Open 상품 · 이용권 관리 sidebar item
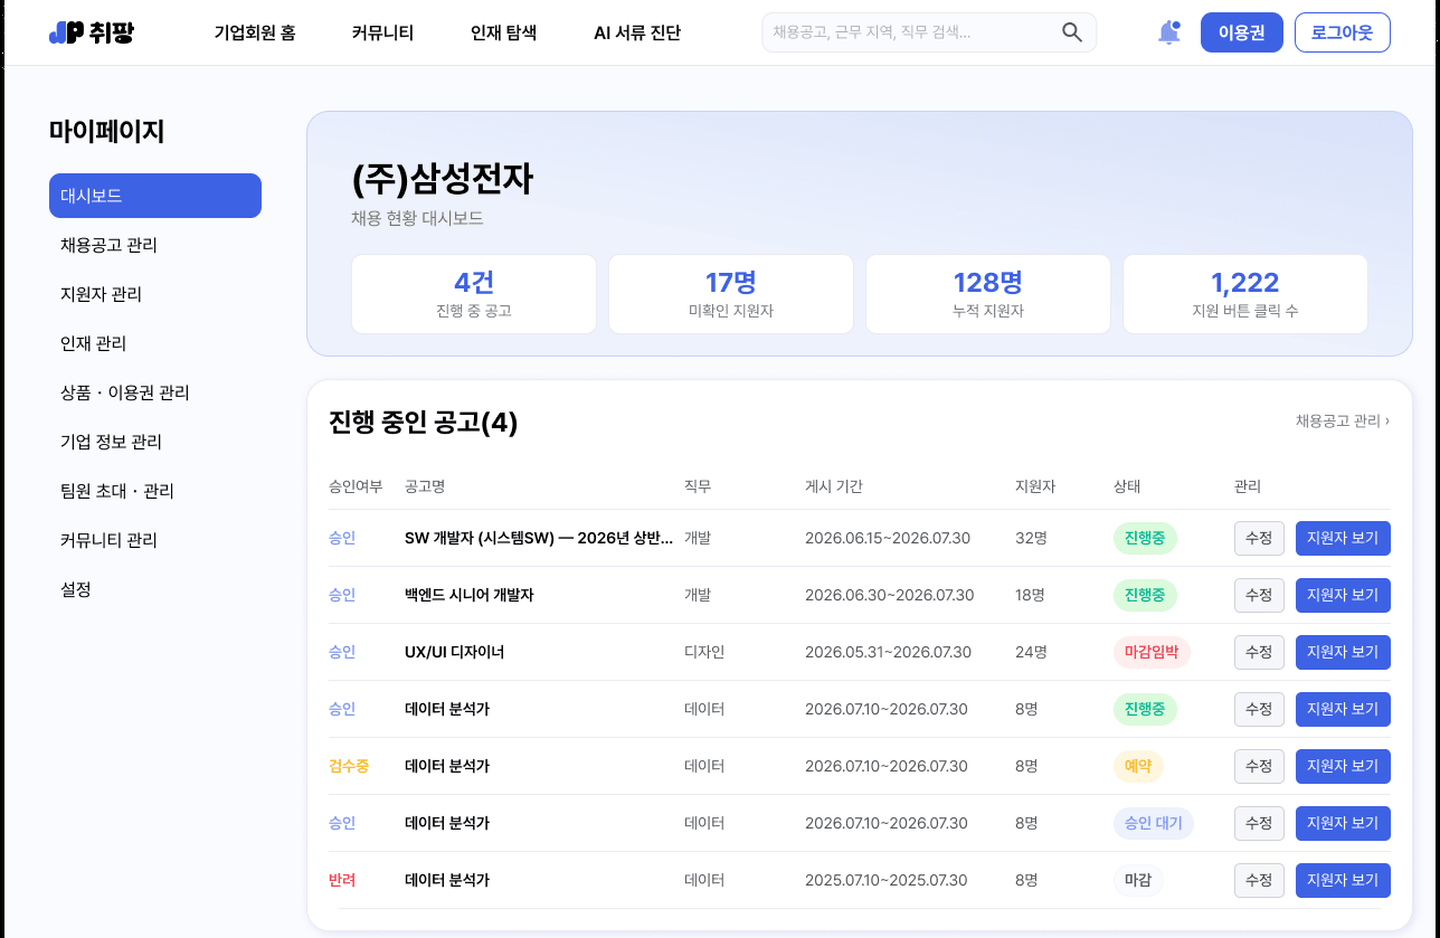The height and width of the screenshot is (938, 1440). 125,392
